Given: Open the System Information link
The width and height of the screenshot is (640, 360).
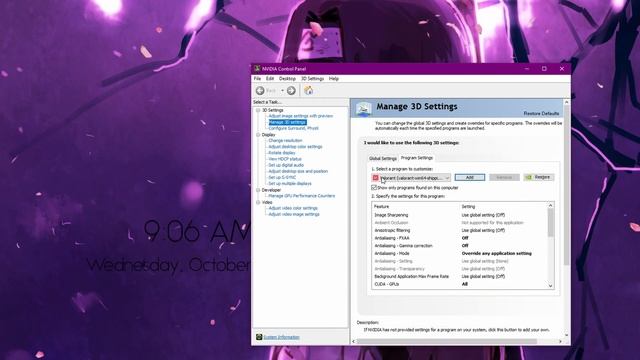Looking at the screenshot, I should pyautogui.click(x=281, y=337).
